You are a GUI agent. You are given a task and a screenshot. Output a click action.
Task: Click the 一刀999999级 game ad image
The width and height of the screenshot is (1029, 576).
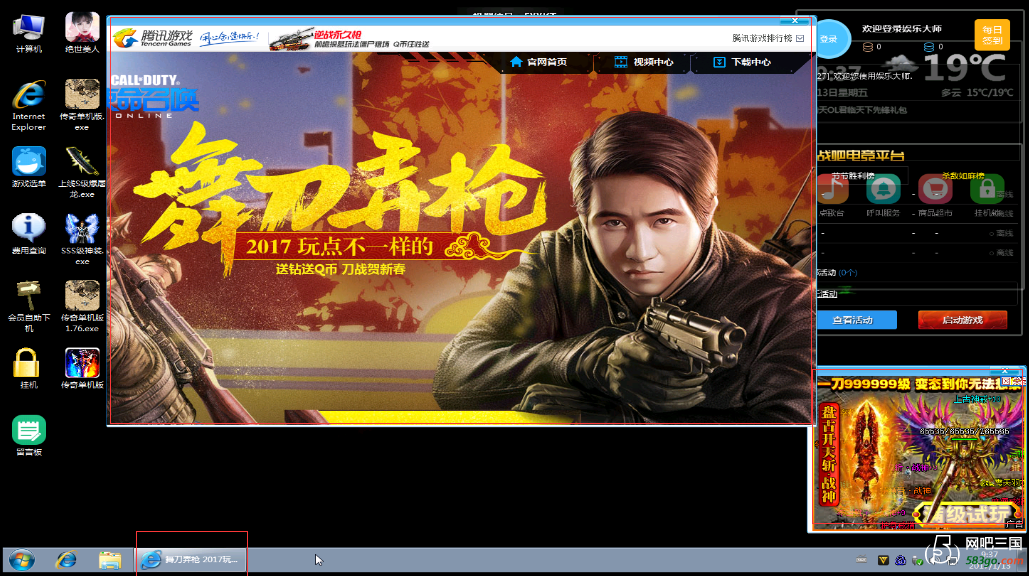tap(917, 453)
